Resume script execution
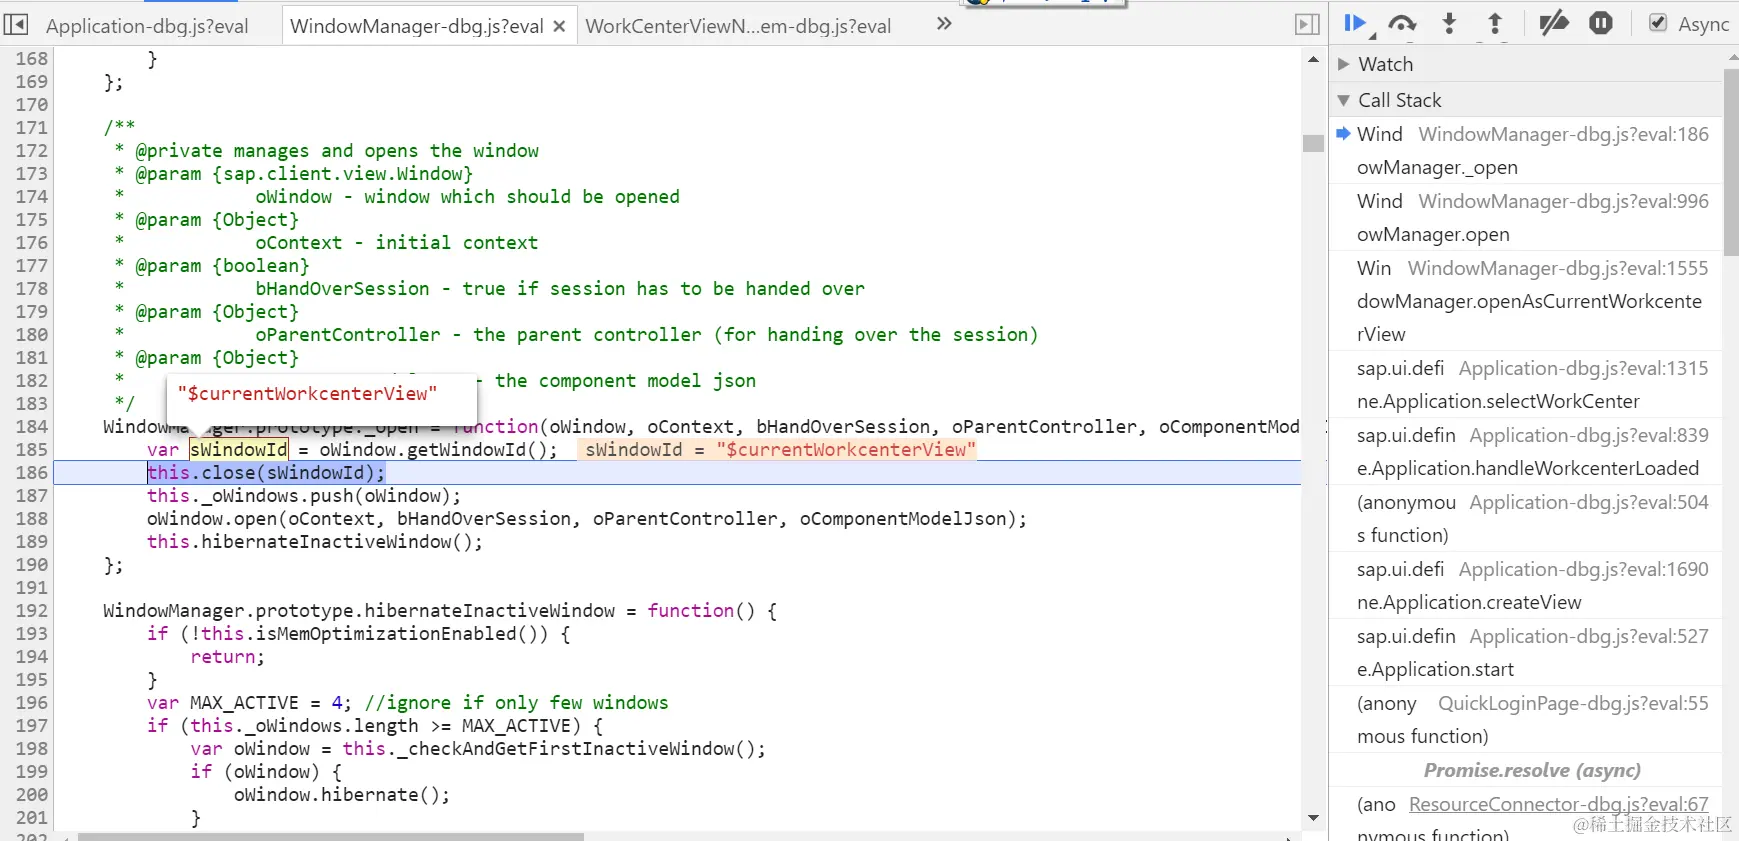The image size is (1739, 841). 1356,23
